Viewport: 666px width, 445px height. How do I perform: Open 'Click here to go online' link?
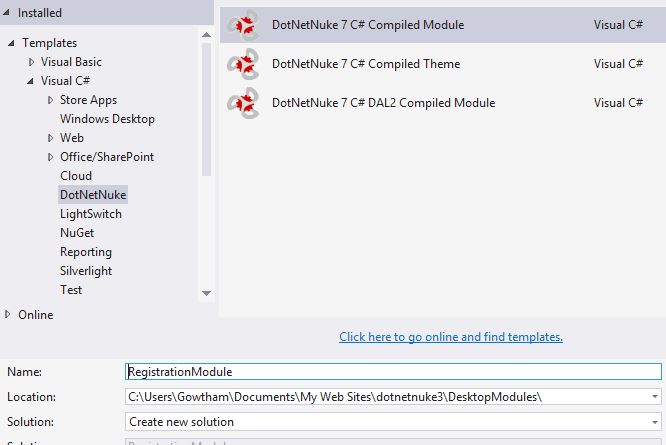[x=451, y=337]
